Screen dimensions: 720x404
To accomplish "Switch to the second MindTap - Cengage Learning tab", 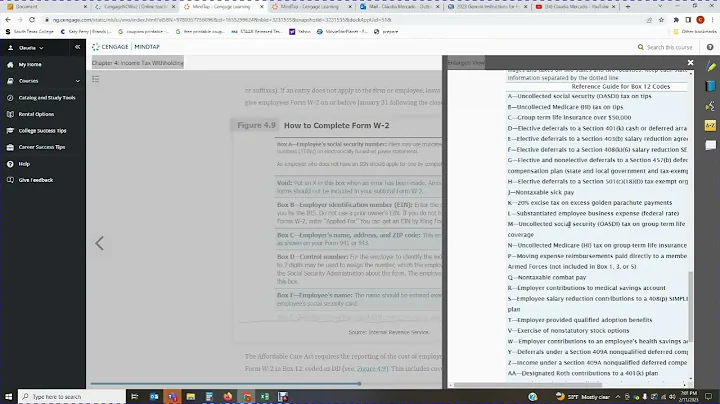I will 311,7.
